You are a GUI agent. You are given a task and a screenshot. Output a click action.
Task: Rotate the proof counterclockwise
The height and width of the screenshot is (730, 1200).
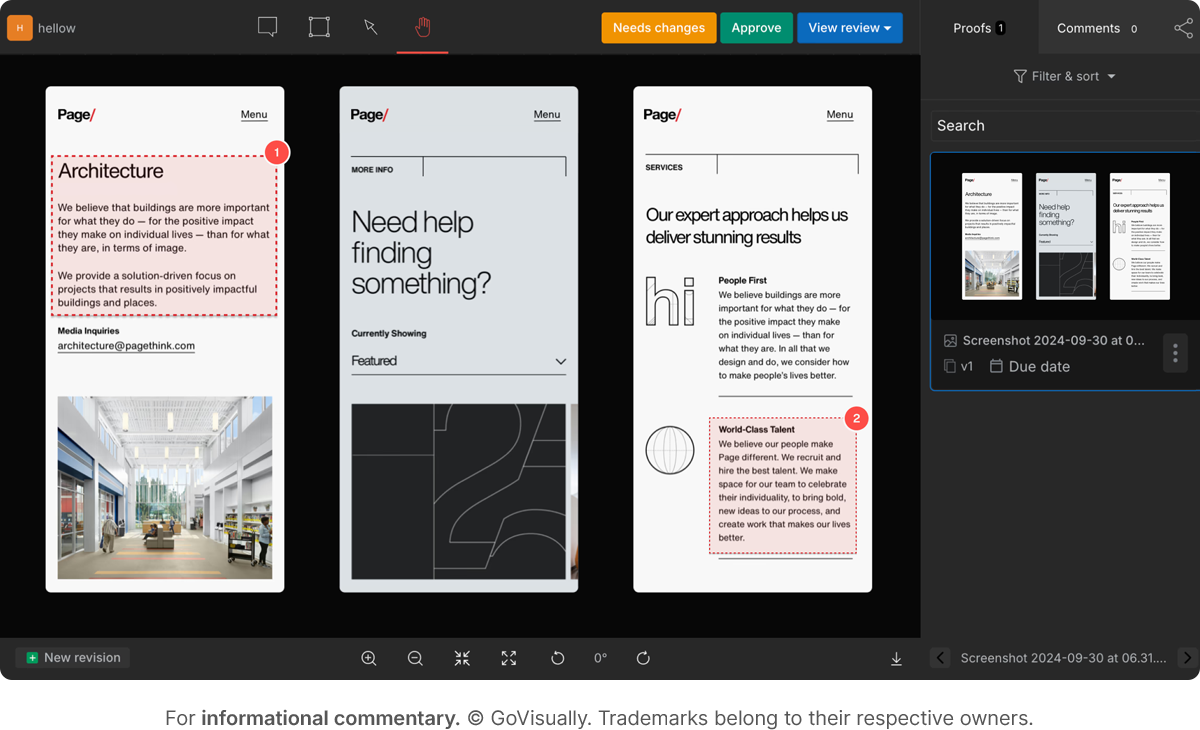pyautogui.click(x=557, y=658)
